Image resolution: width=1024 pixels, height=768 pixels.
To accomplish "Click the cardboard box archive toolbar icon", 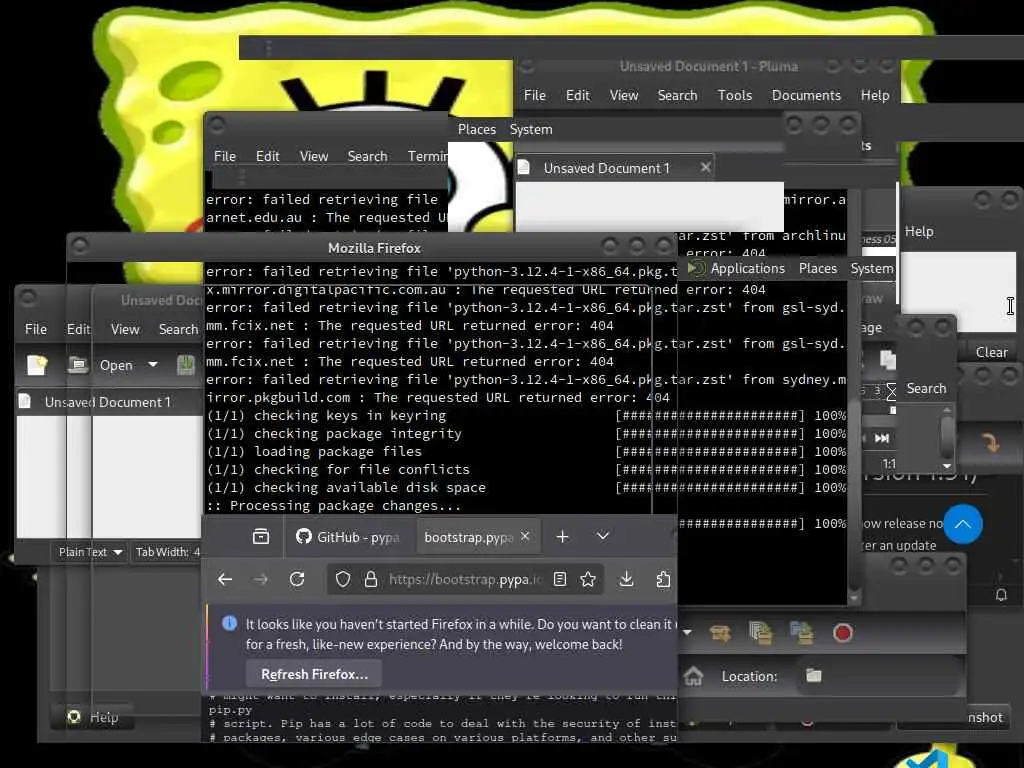I will pos(720,633).
